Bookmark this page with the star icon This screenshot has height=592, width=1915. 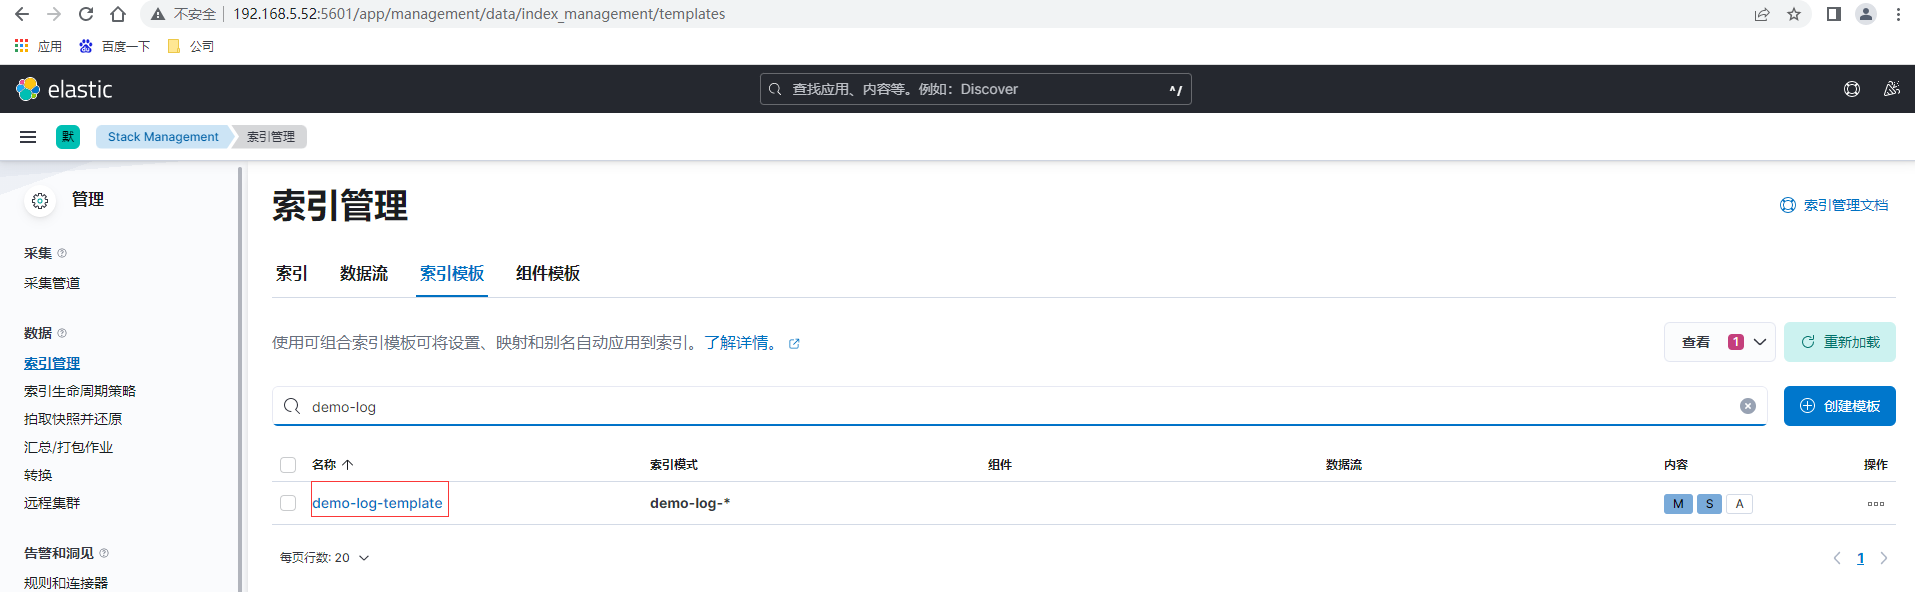coord(1794,14)
